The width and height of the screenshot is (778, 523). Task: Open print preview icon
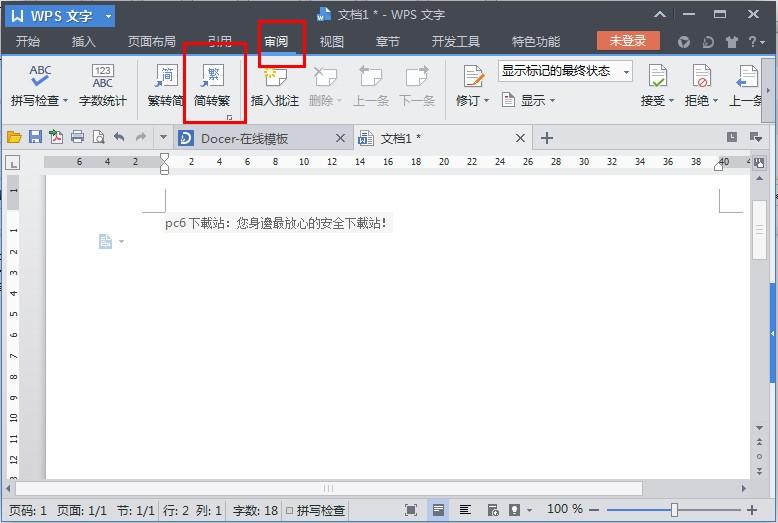tap(98, 137)
